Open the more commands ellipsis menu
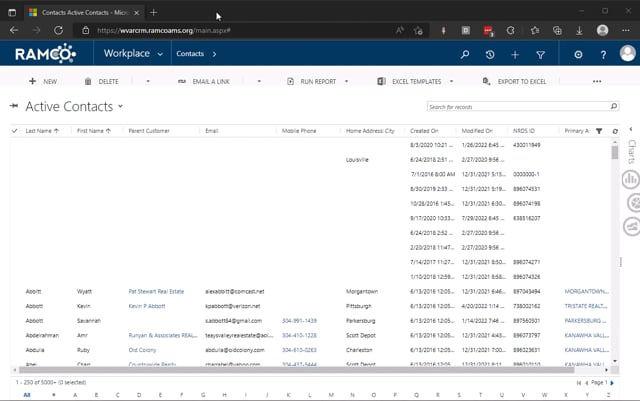The height and width of the screenshot is (401, 640). coord(597,81)
